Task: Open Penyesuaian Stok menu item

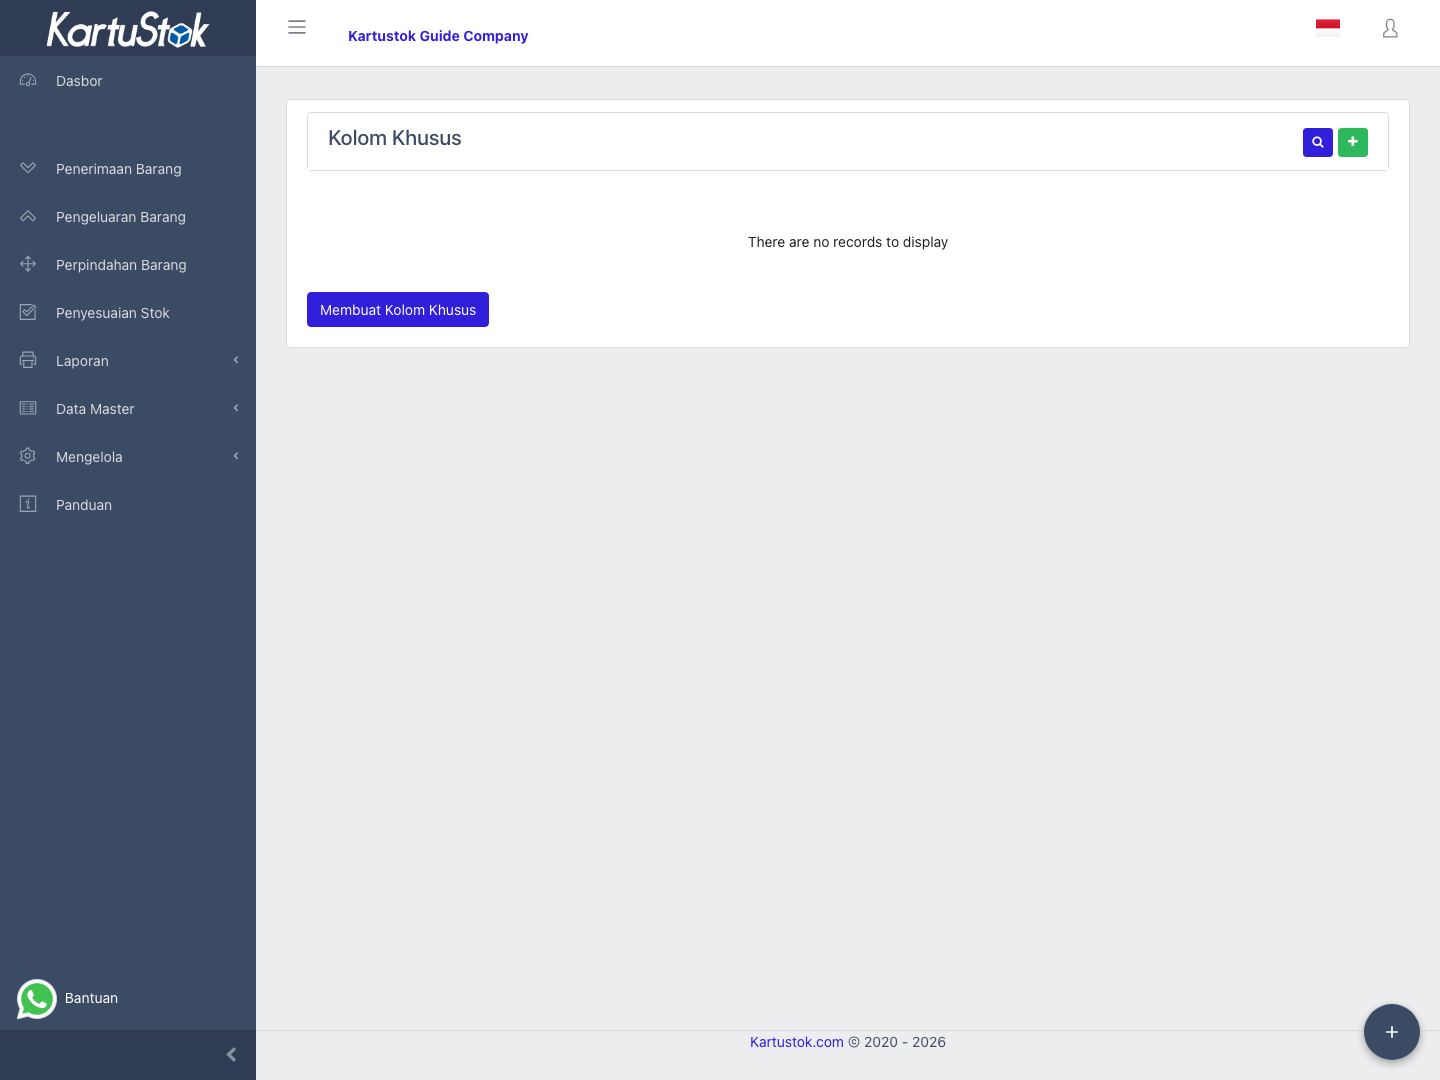Action: tap(128, 313)
